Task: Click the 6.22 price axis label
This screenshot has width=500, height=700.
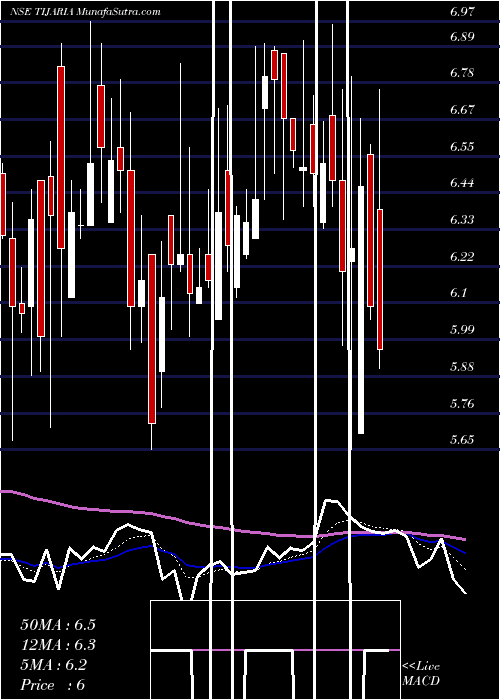Action: pos(462,257)
